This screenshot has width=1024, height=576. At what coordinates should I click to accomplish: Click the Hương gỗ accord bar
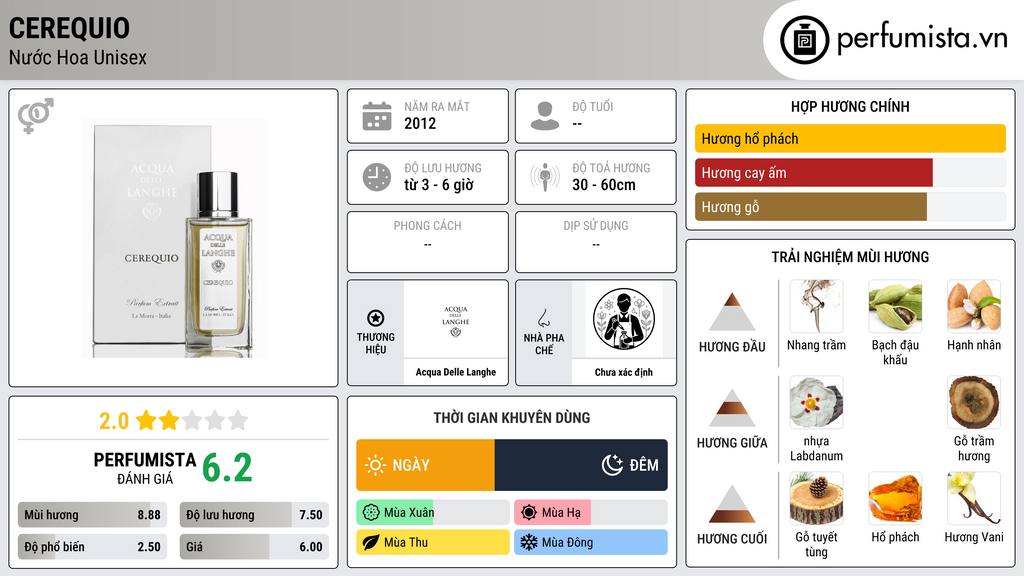pos(850,206)
